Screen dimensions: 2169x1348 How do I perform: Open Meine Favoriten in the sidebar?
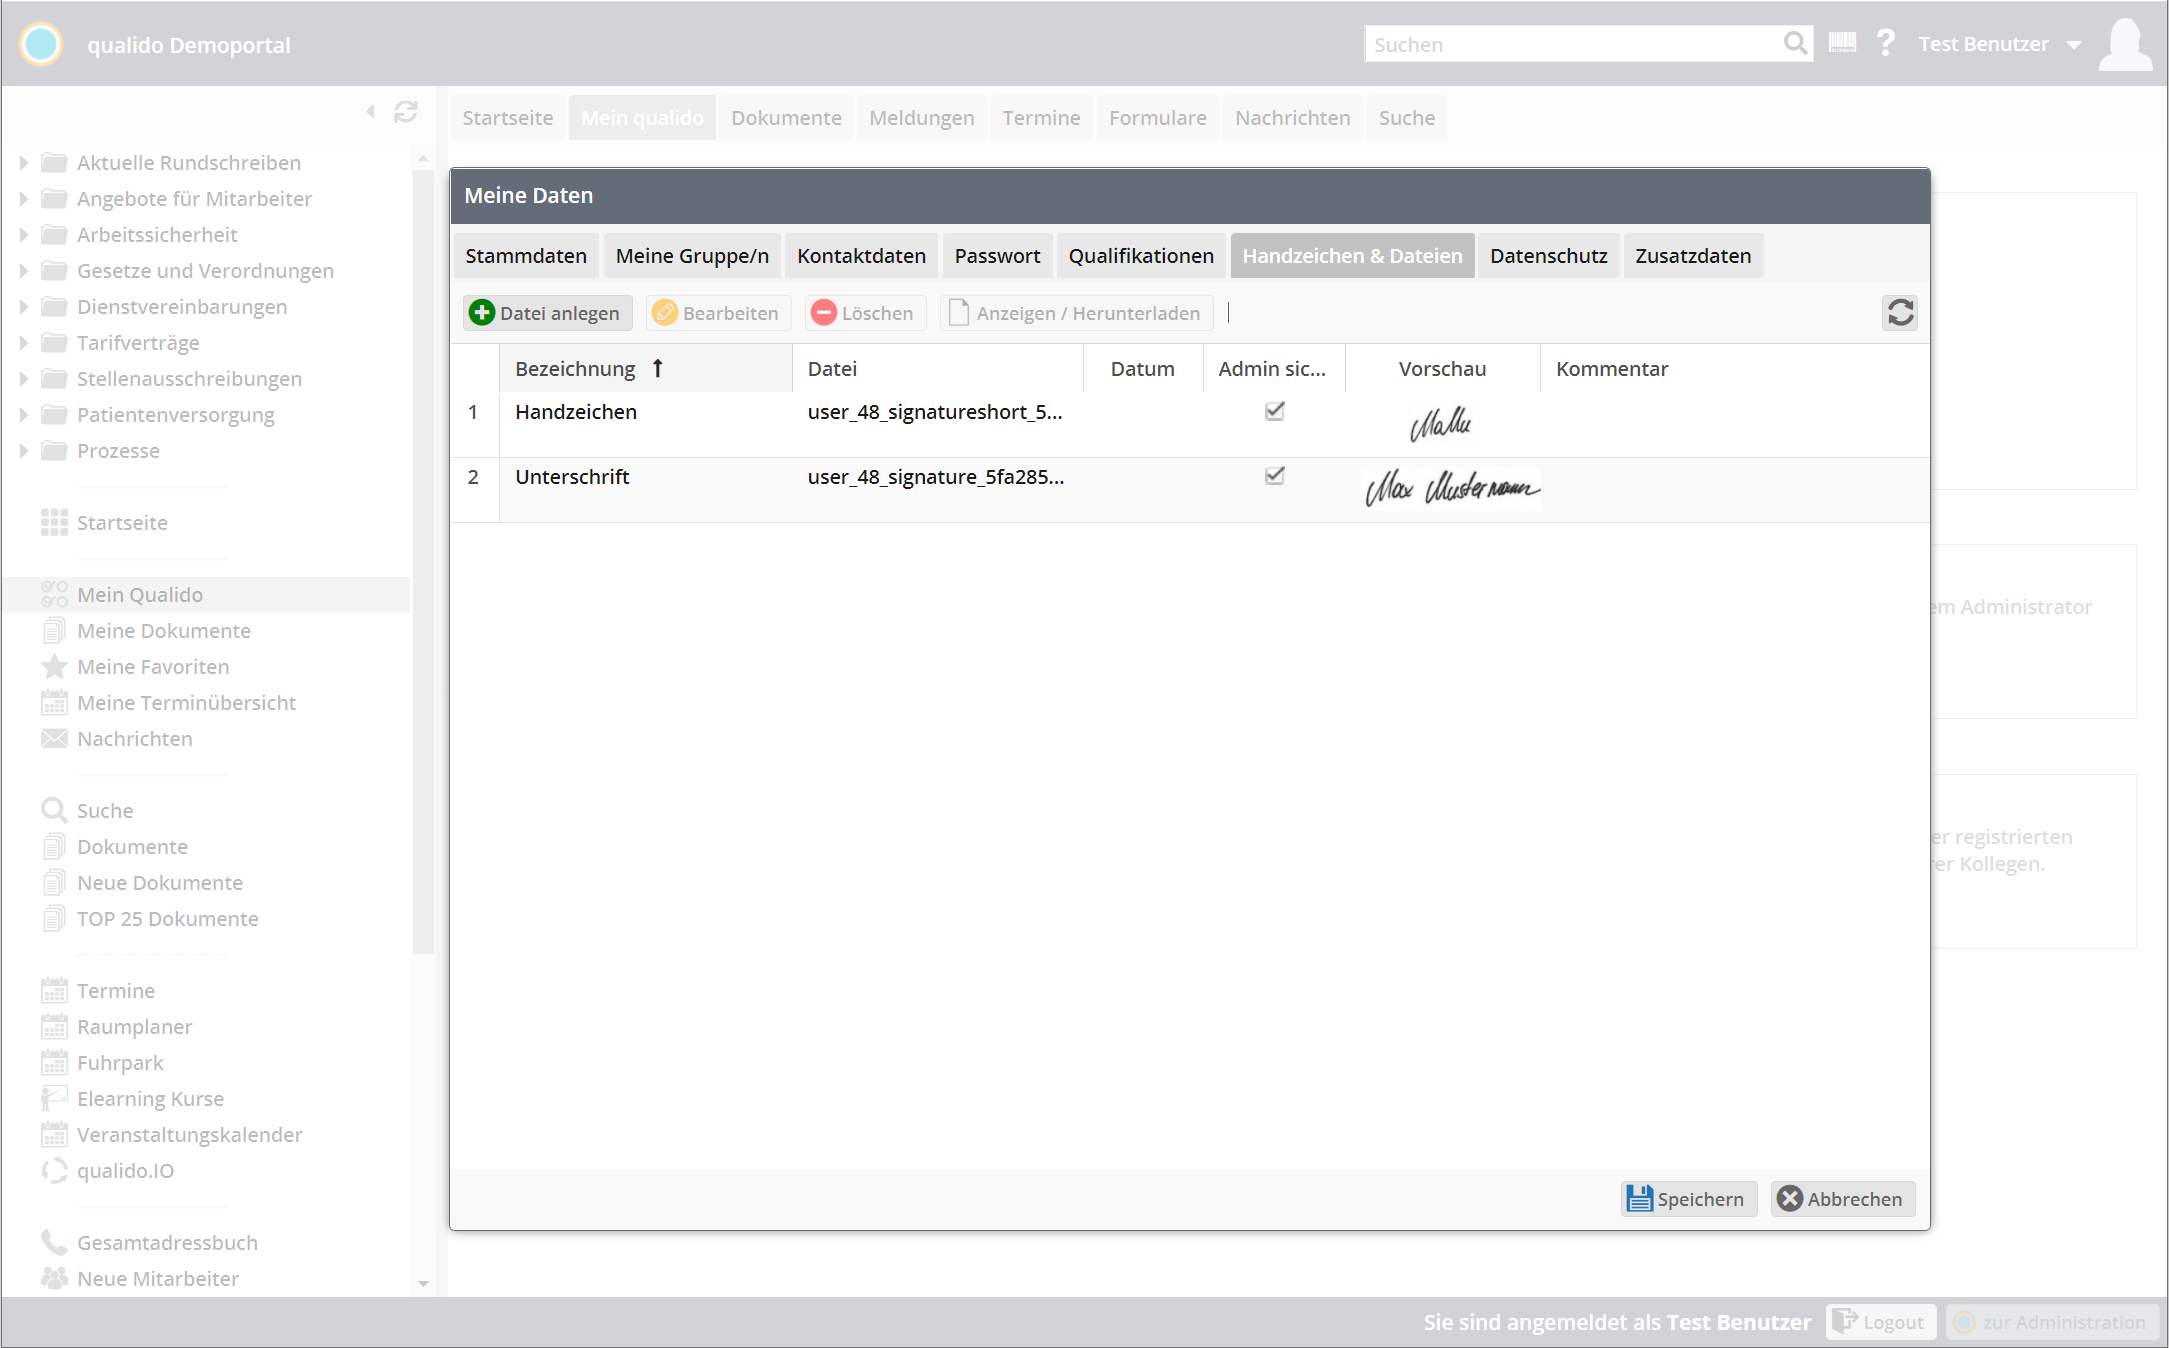[x=153, y=667]
